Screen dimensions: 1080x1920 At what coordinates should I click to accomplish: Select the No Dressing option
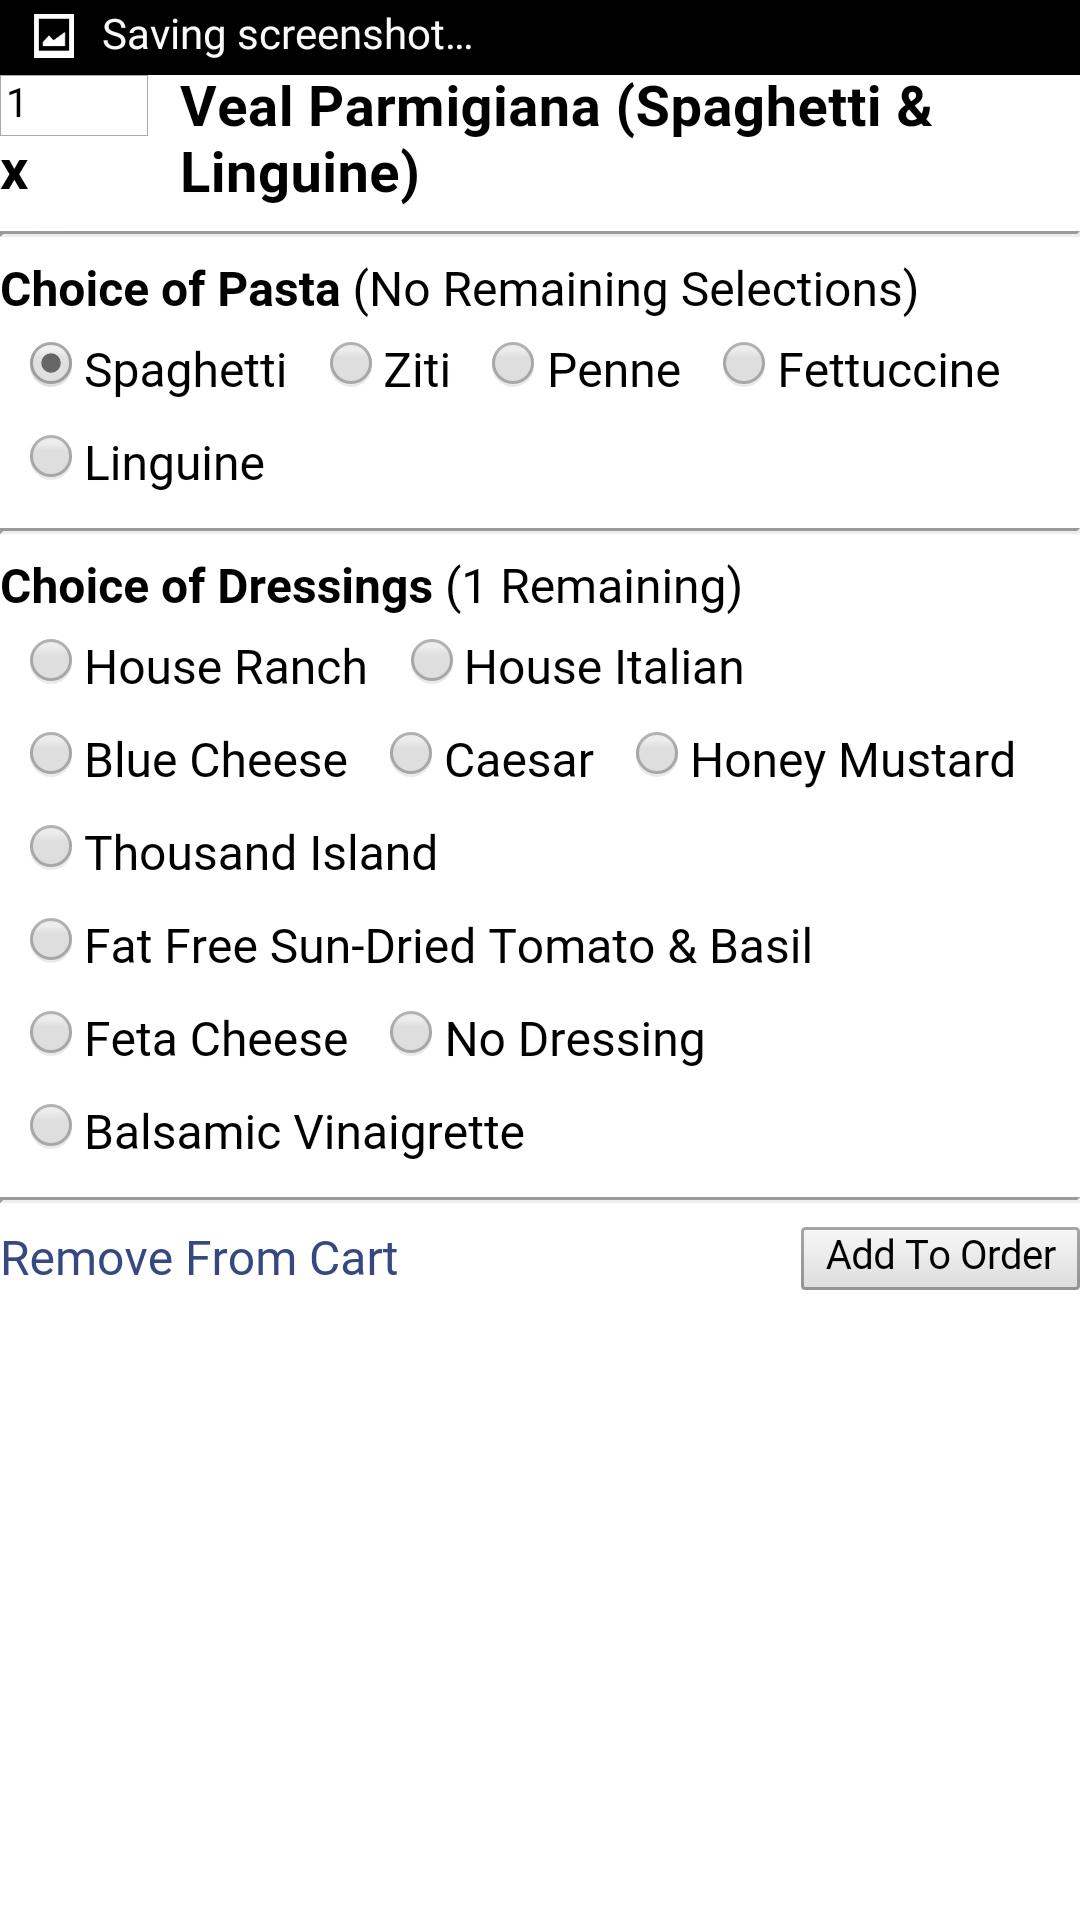coord(411,1033)
